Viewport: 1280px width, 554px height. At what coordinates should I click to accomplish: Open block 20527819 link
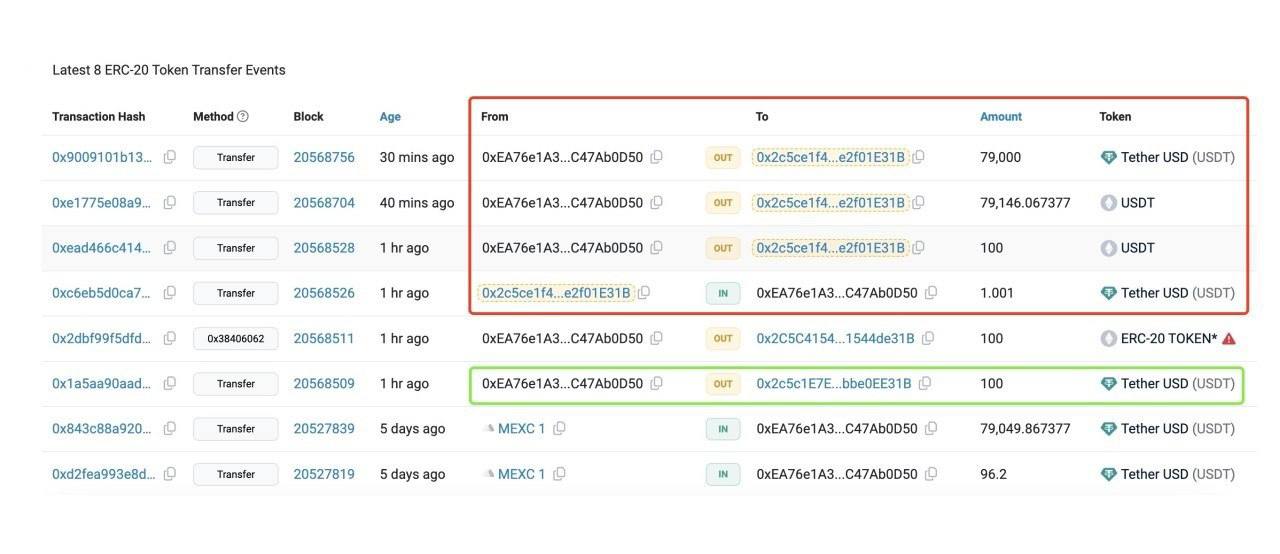pyautogui.click(x=323, y=474)
